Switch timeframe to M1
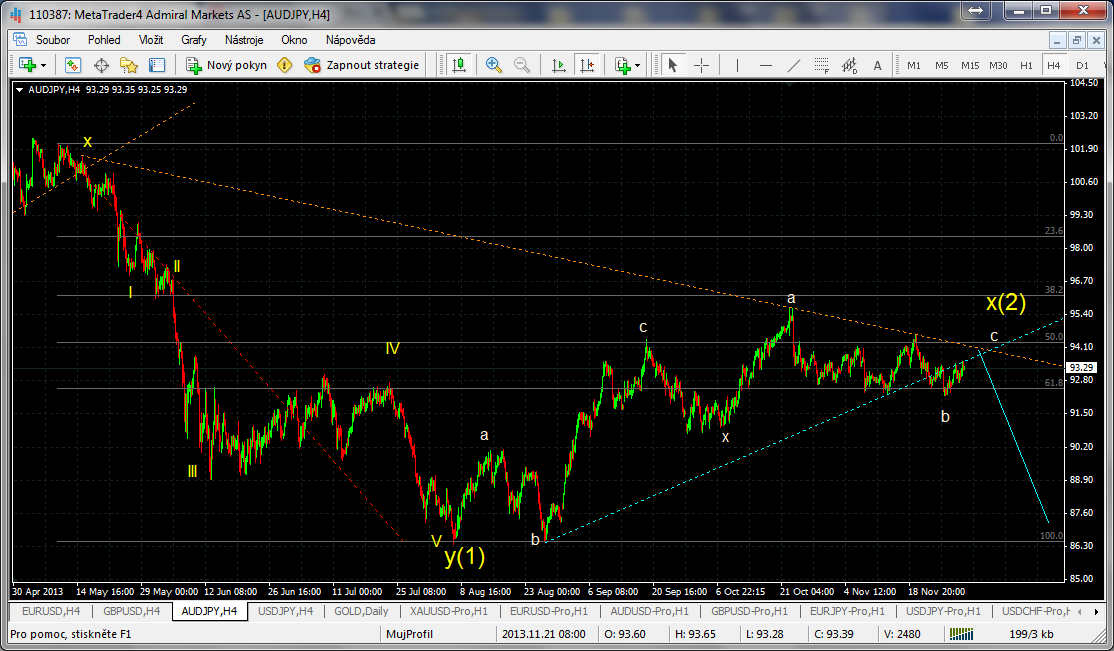Screen dimensions: 1114x651 (914, 65)
